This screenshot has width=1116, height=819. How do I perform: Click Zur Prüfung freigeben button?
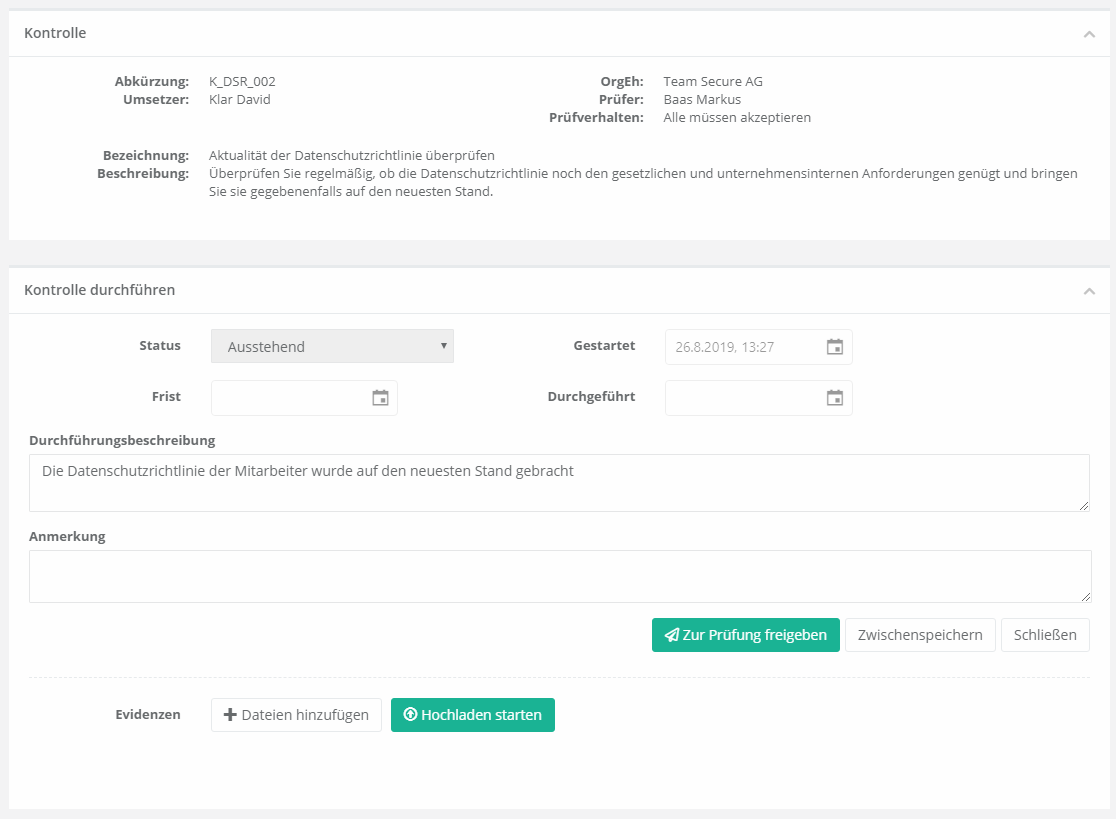745,635
